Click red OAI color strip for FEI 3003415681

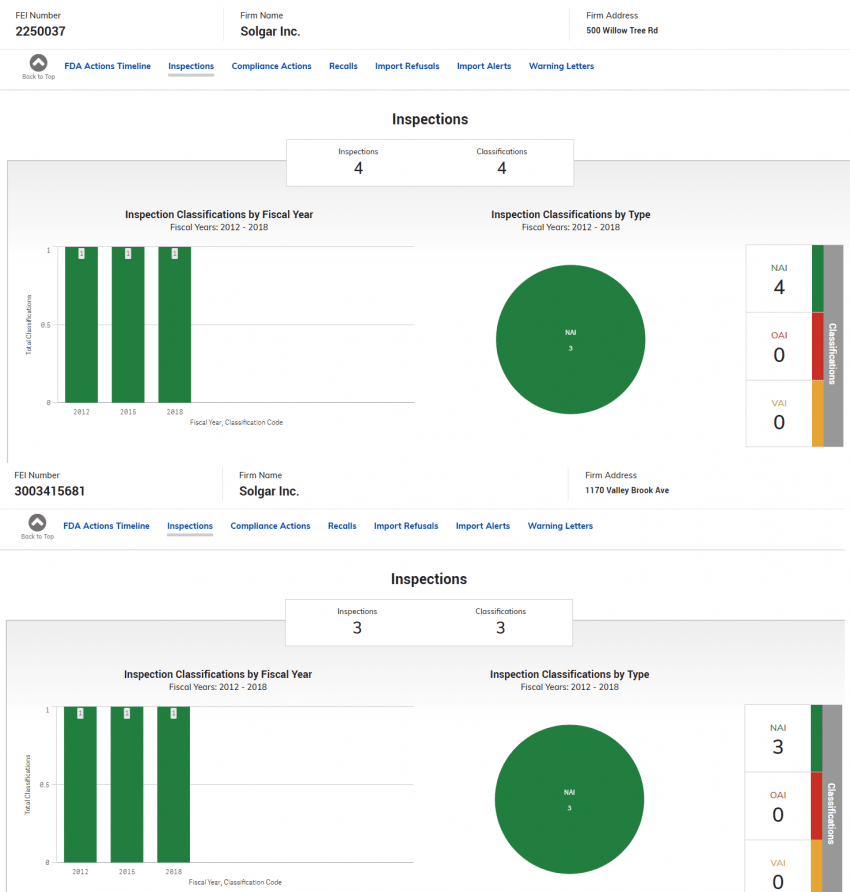tap(816, 806)
